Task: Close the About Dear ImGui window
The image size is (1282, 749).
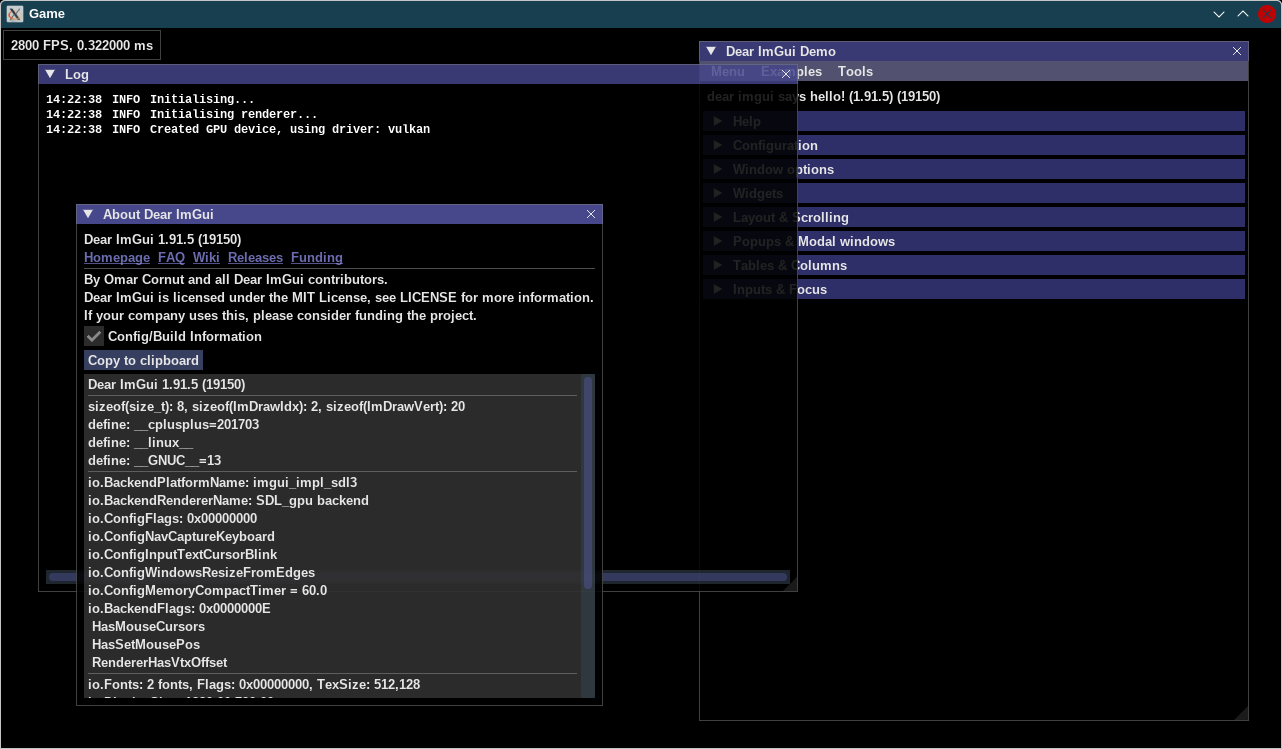Action: (591, 214)
